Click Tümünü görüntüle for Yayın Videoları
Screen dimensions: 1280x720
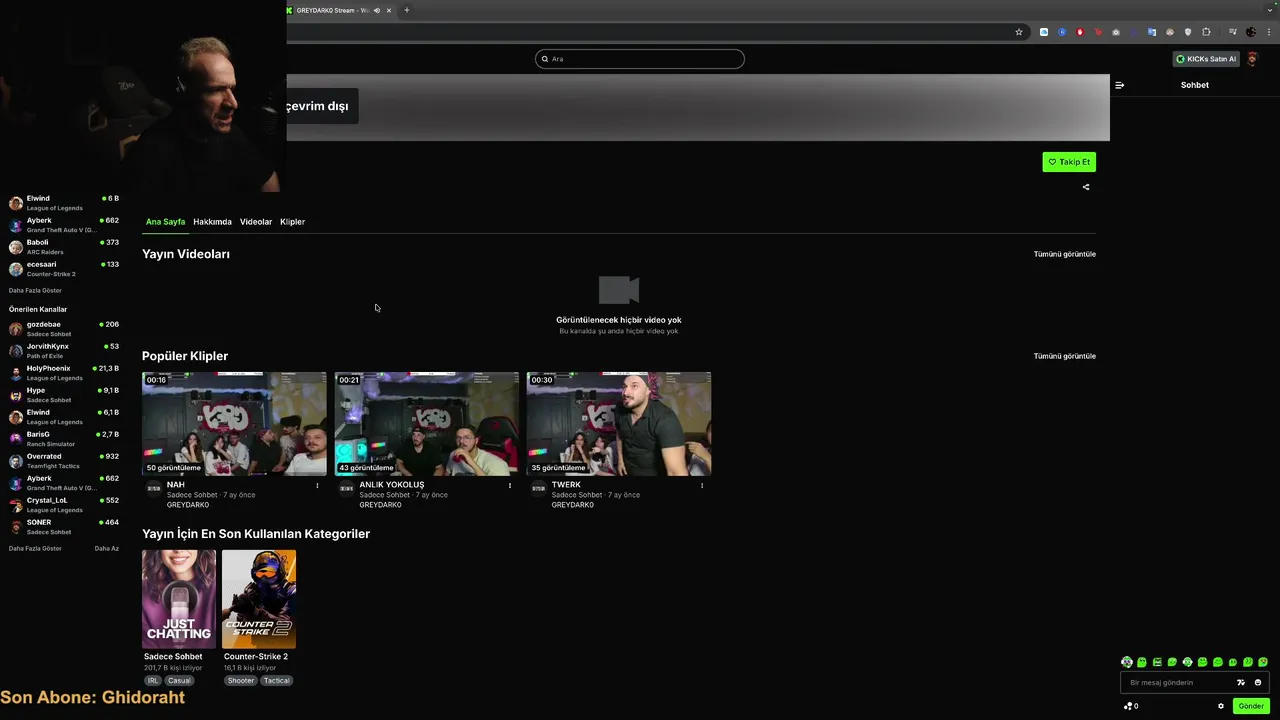pos(1064,254)
